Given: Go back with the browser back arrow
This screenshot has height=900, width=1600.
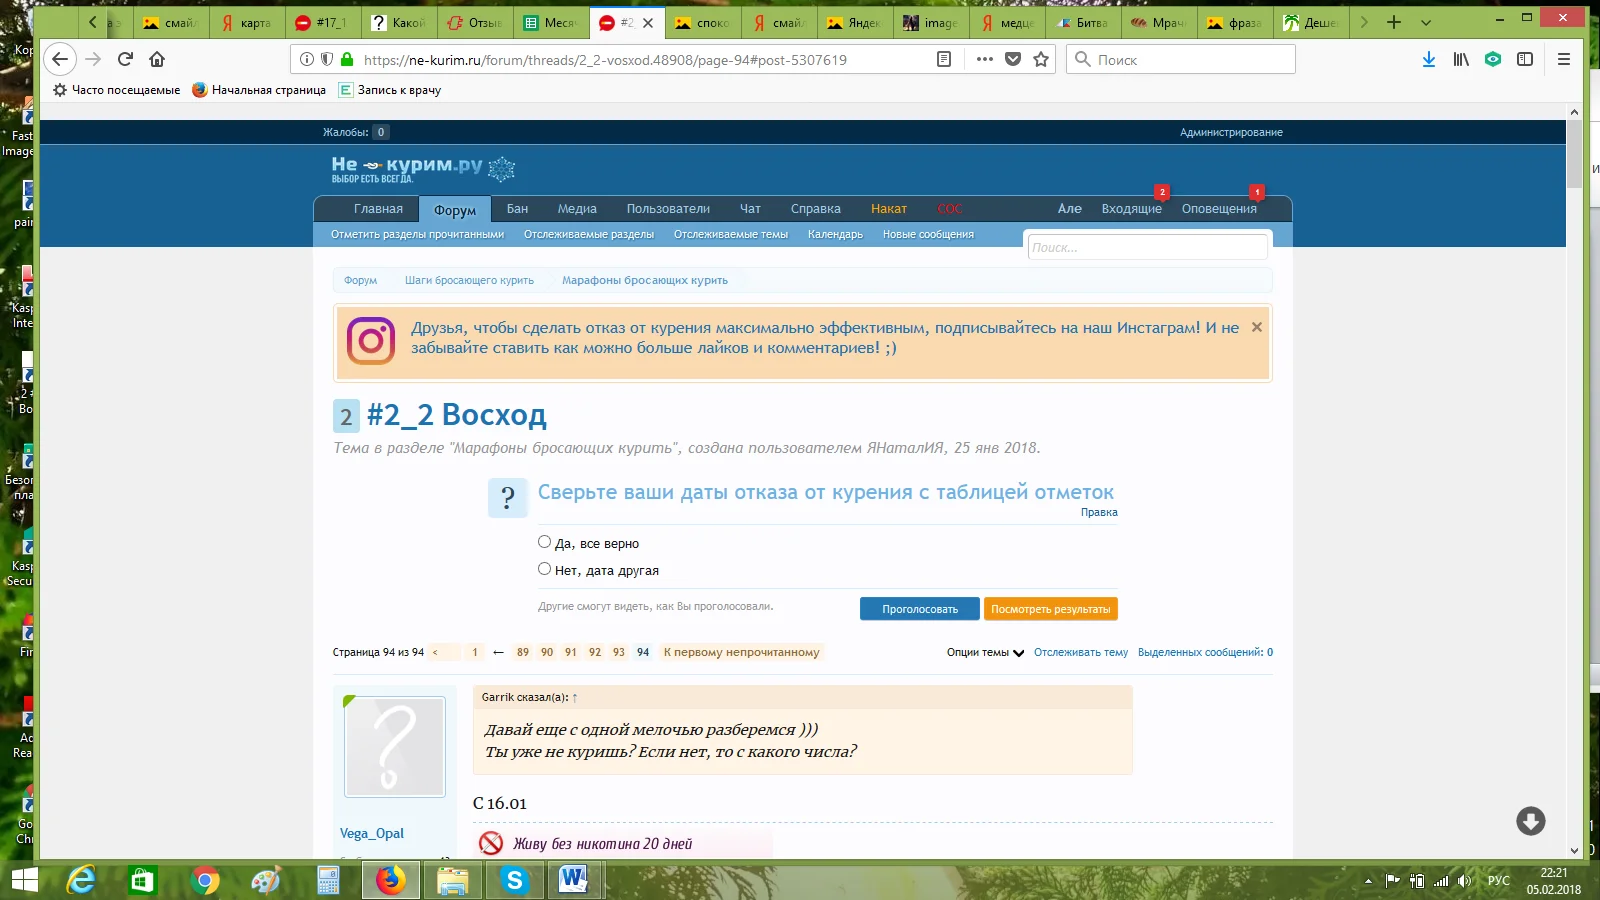Looking at the screenshot, I should [x=60, y=59].
